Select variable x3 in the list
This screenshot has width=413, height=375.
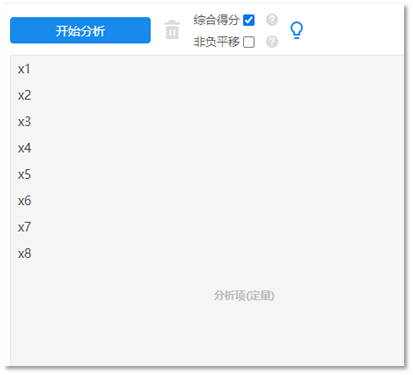(24, 122)
